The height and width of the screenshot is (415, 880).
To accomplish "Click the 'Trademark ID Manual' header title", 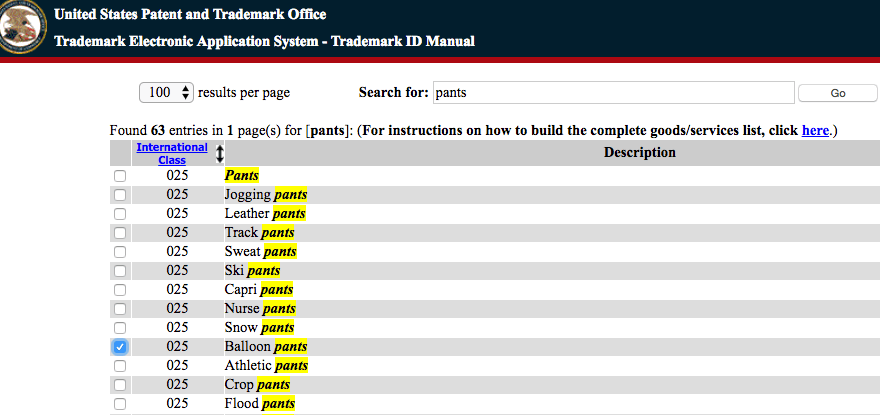I will pos(403,41).
